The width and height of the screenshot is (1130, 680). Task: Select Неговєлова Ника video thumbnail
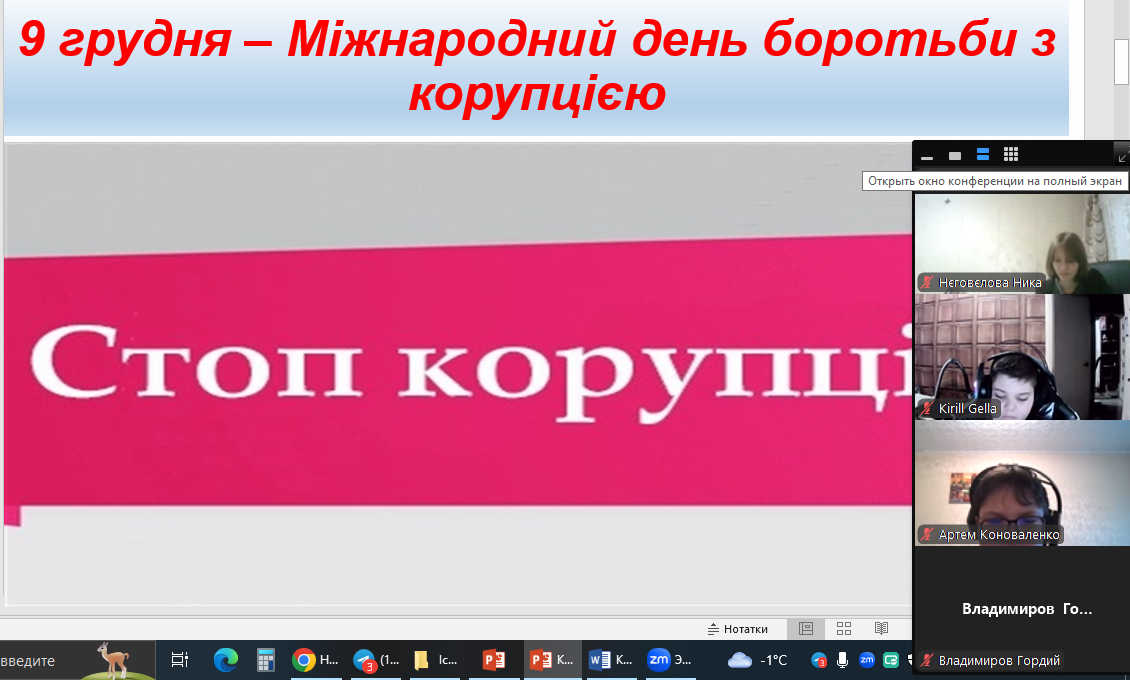(x=1022, y=243)
